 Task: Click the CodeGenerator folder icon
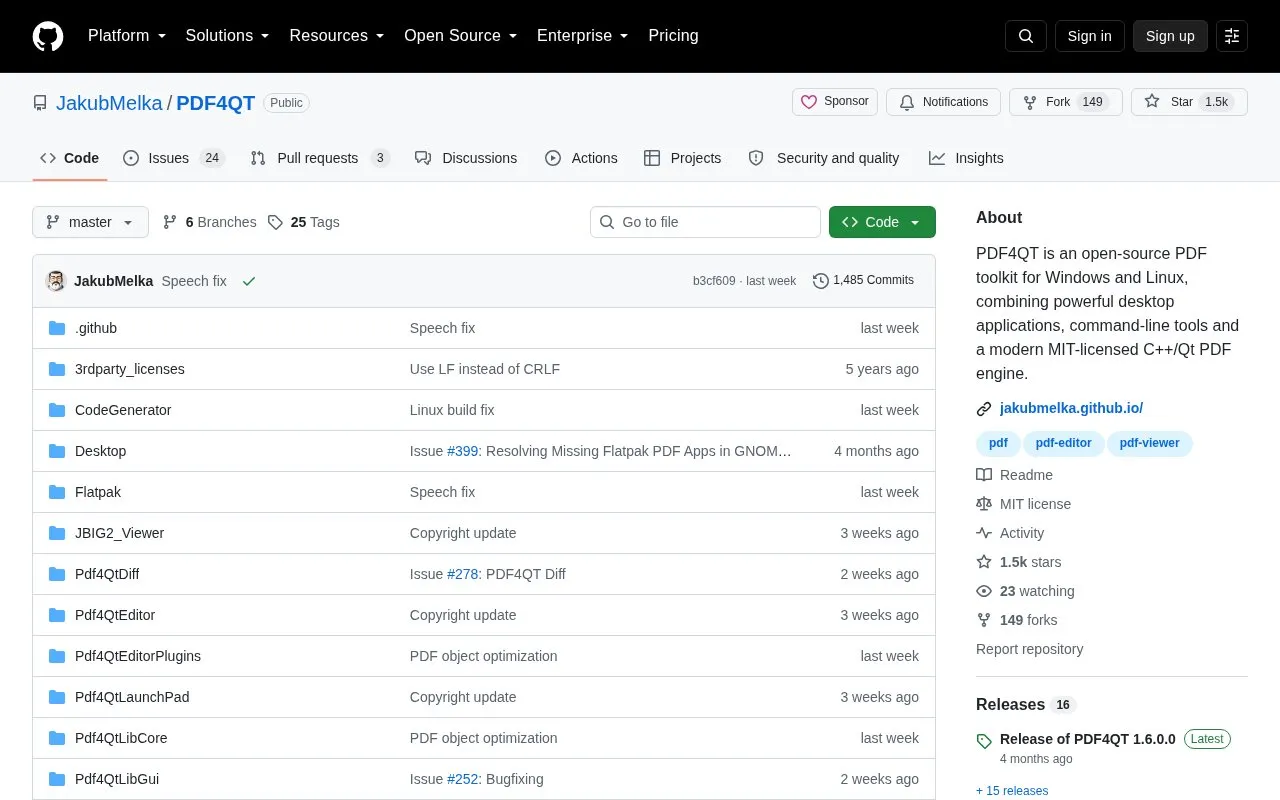[x=57, y=410]
